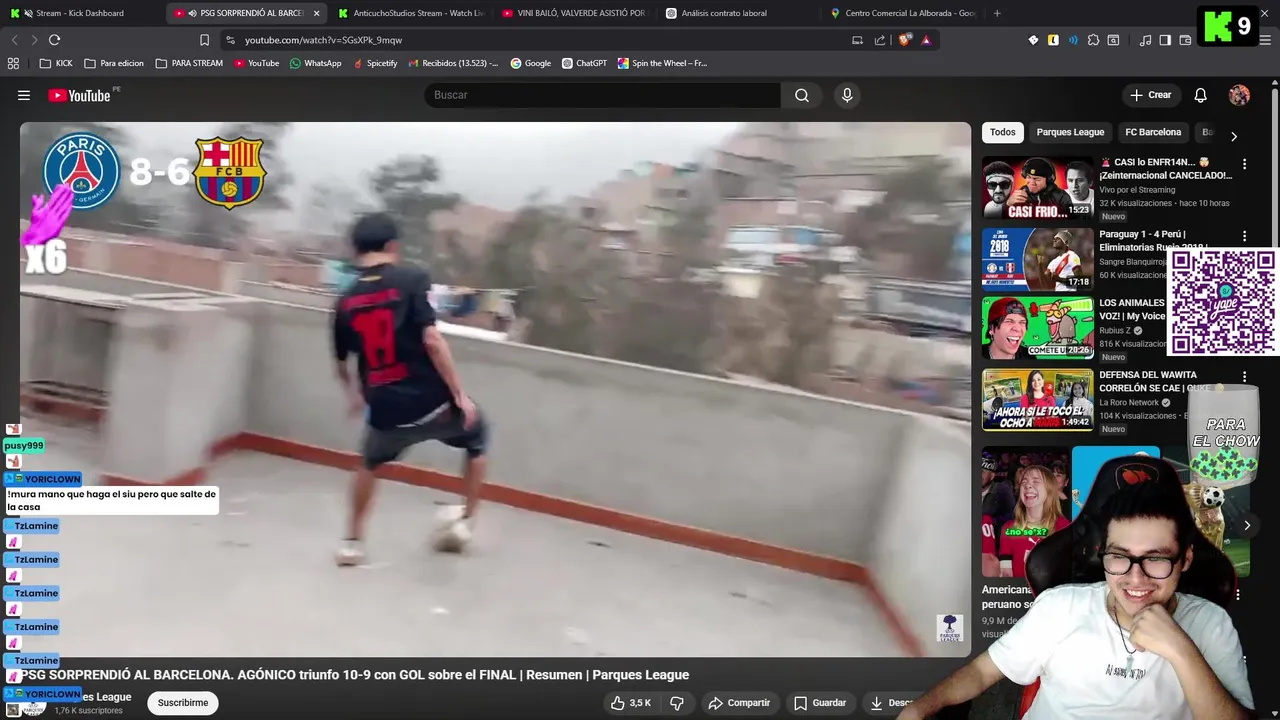The height and width of the screenshot is (720, 1280).
Task: Save the video with Guardar
Action: point(820,703)
